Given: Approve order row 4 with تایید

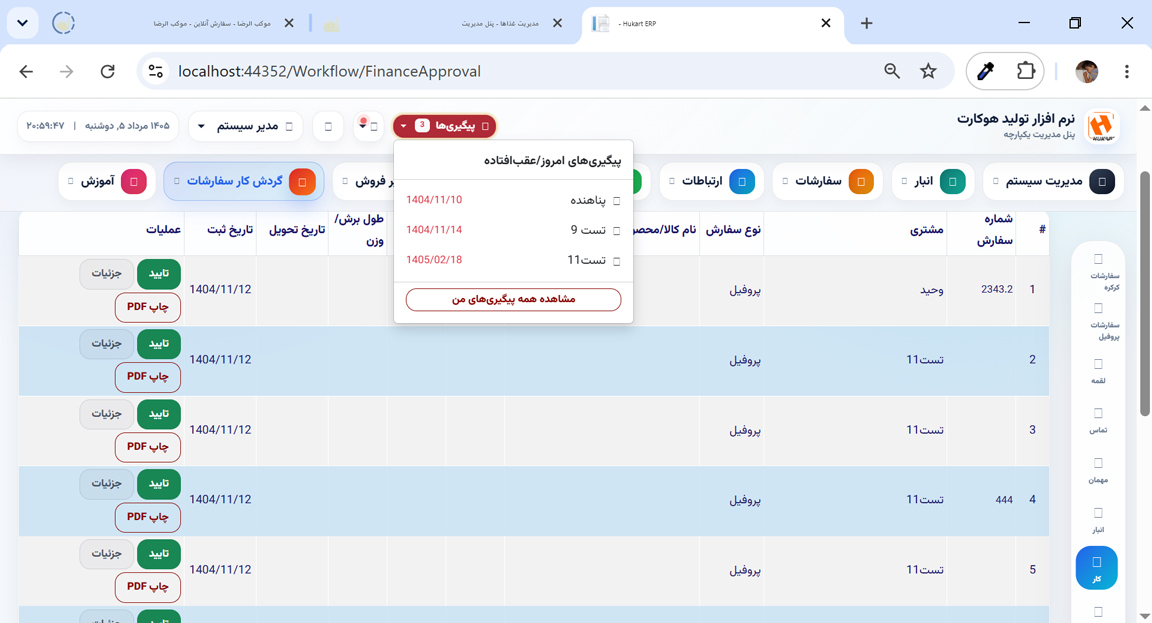Looking at the screenshot, I should click(x=159, y=483).
